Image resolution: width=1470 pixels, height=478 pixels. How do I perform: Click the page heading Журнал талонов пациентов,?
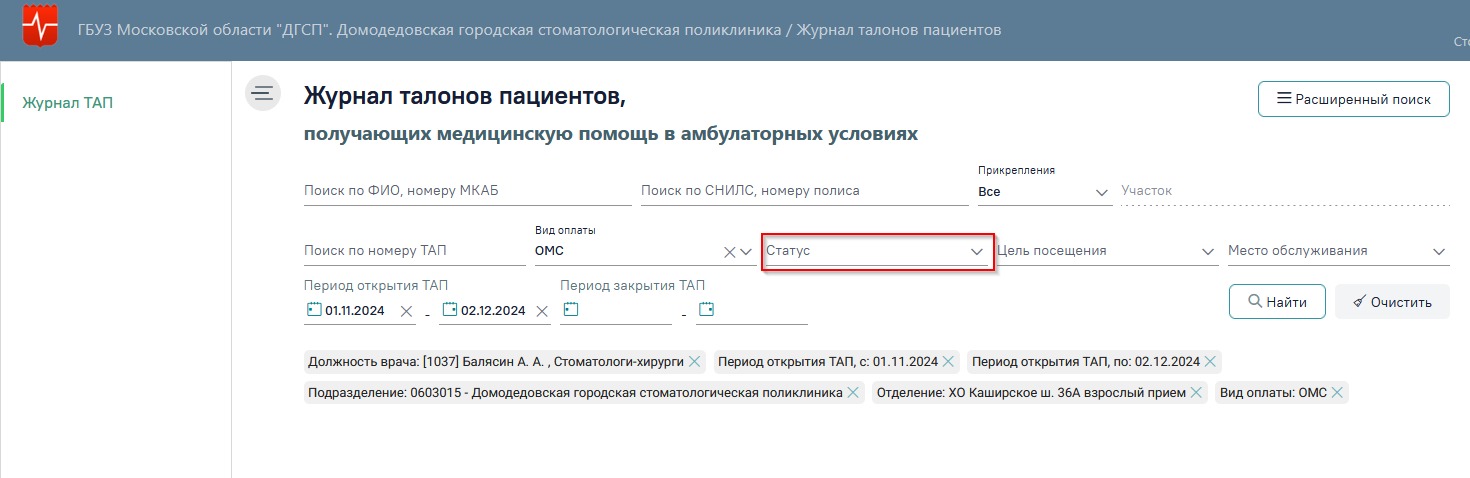tap(465, 96)
